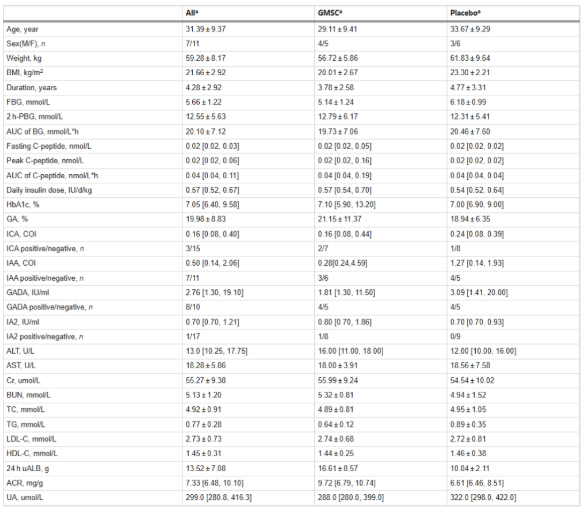The width and height of the screenshot is (585, 509).
Task: Select the "UA, umol/L" row label
Action: click(25, 497)
